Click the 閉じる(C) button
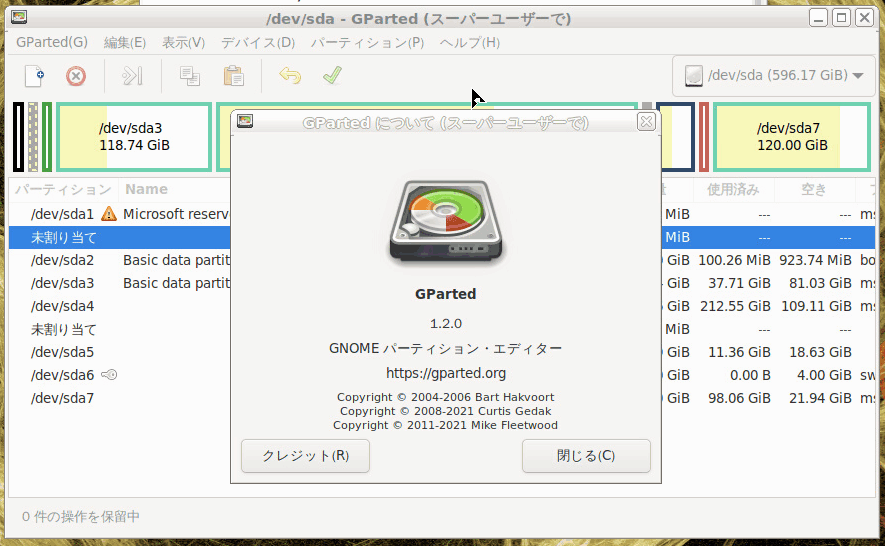Screen dimensions: 885x546 point(586,456)
